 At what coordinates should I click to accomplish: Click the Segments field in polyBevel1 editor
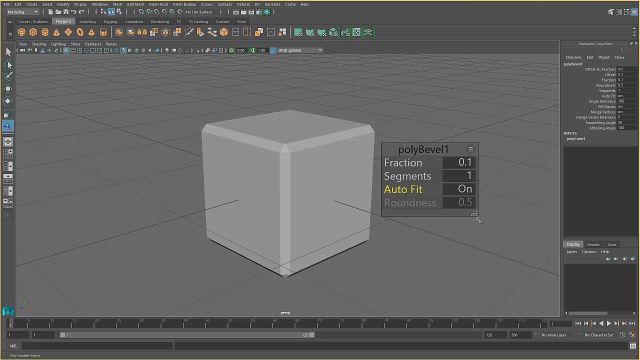coord(459,176)
